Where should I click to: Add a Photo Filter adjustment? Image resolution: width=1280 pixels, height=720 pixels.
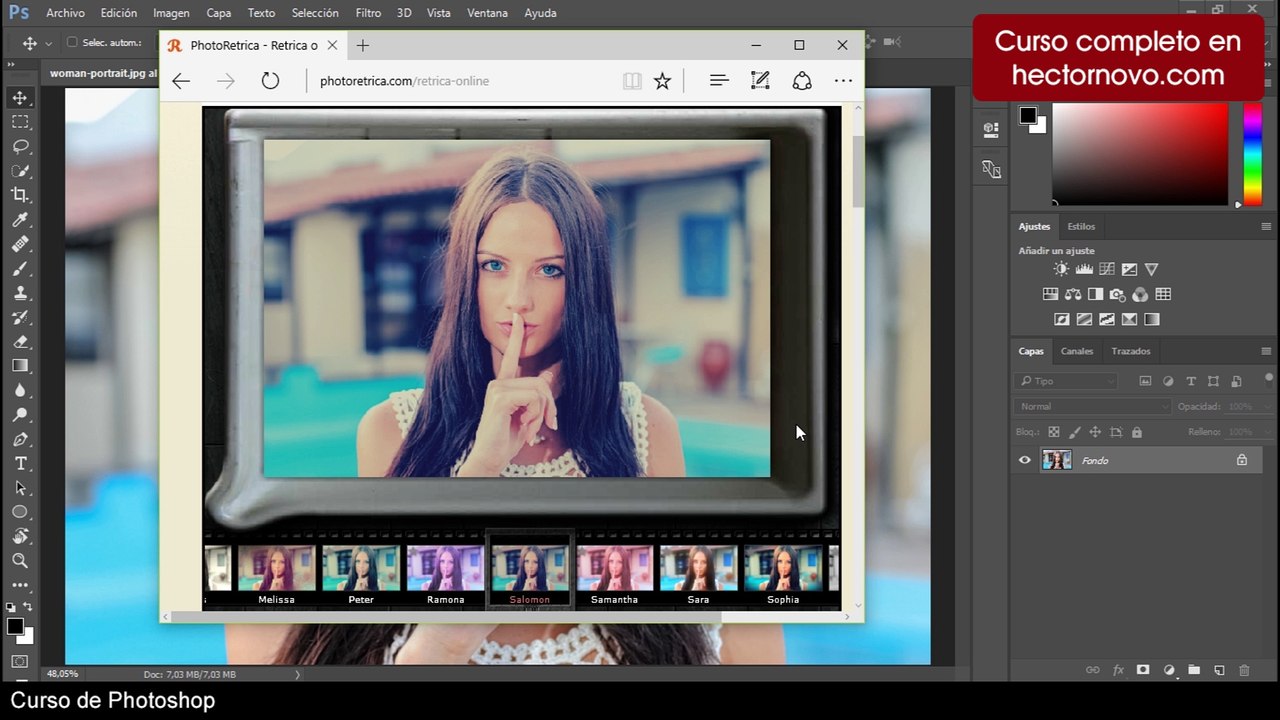click(1118, 294)
